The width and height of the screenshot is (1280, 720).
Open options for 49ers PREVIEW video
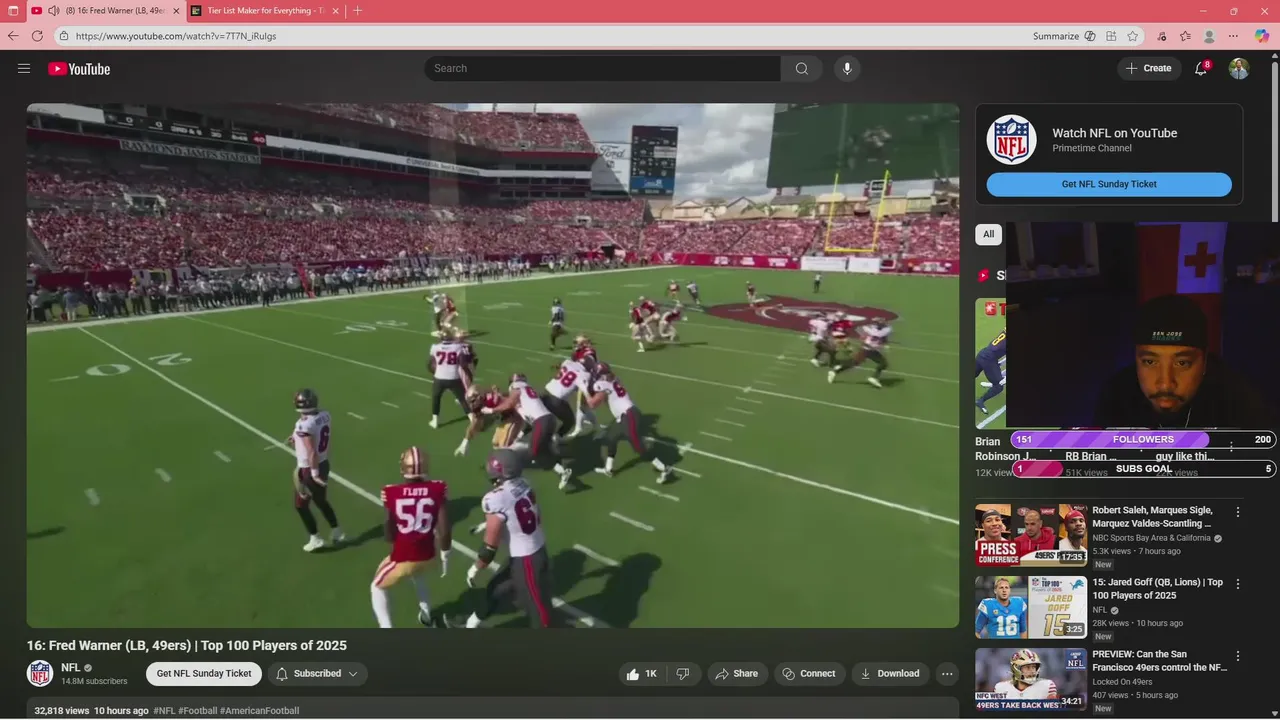coord(1238,657)
